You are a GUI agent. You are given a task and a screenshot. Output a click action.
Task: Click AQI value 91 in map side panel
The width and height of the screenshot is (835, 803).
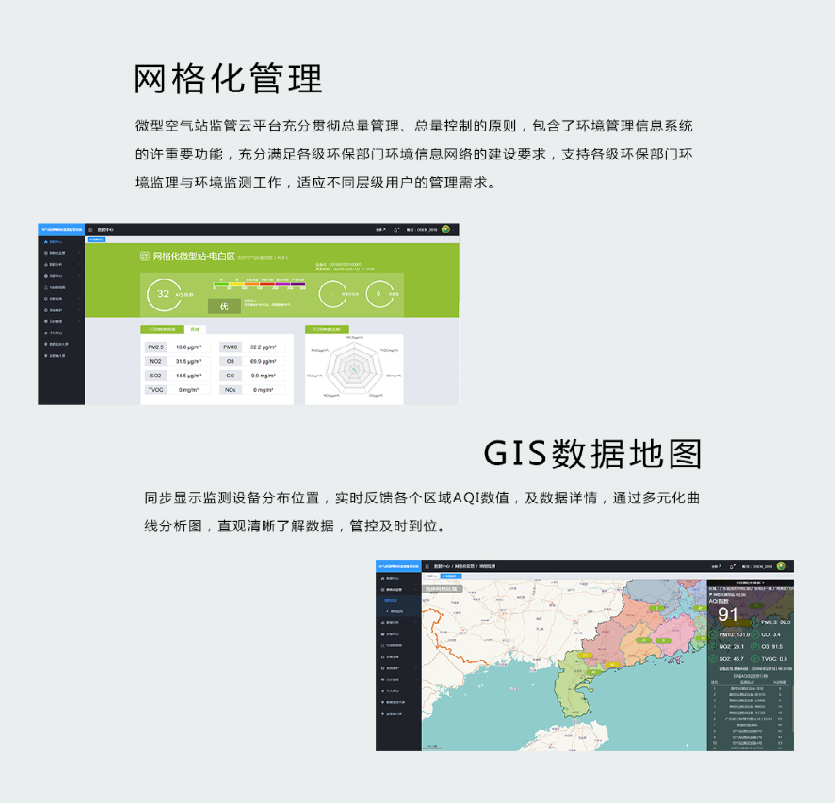(729, 615)
